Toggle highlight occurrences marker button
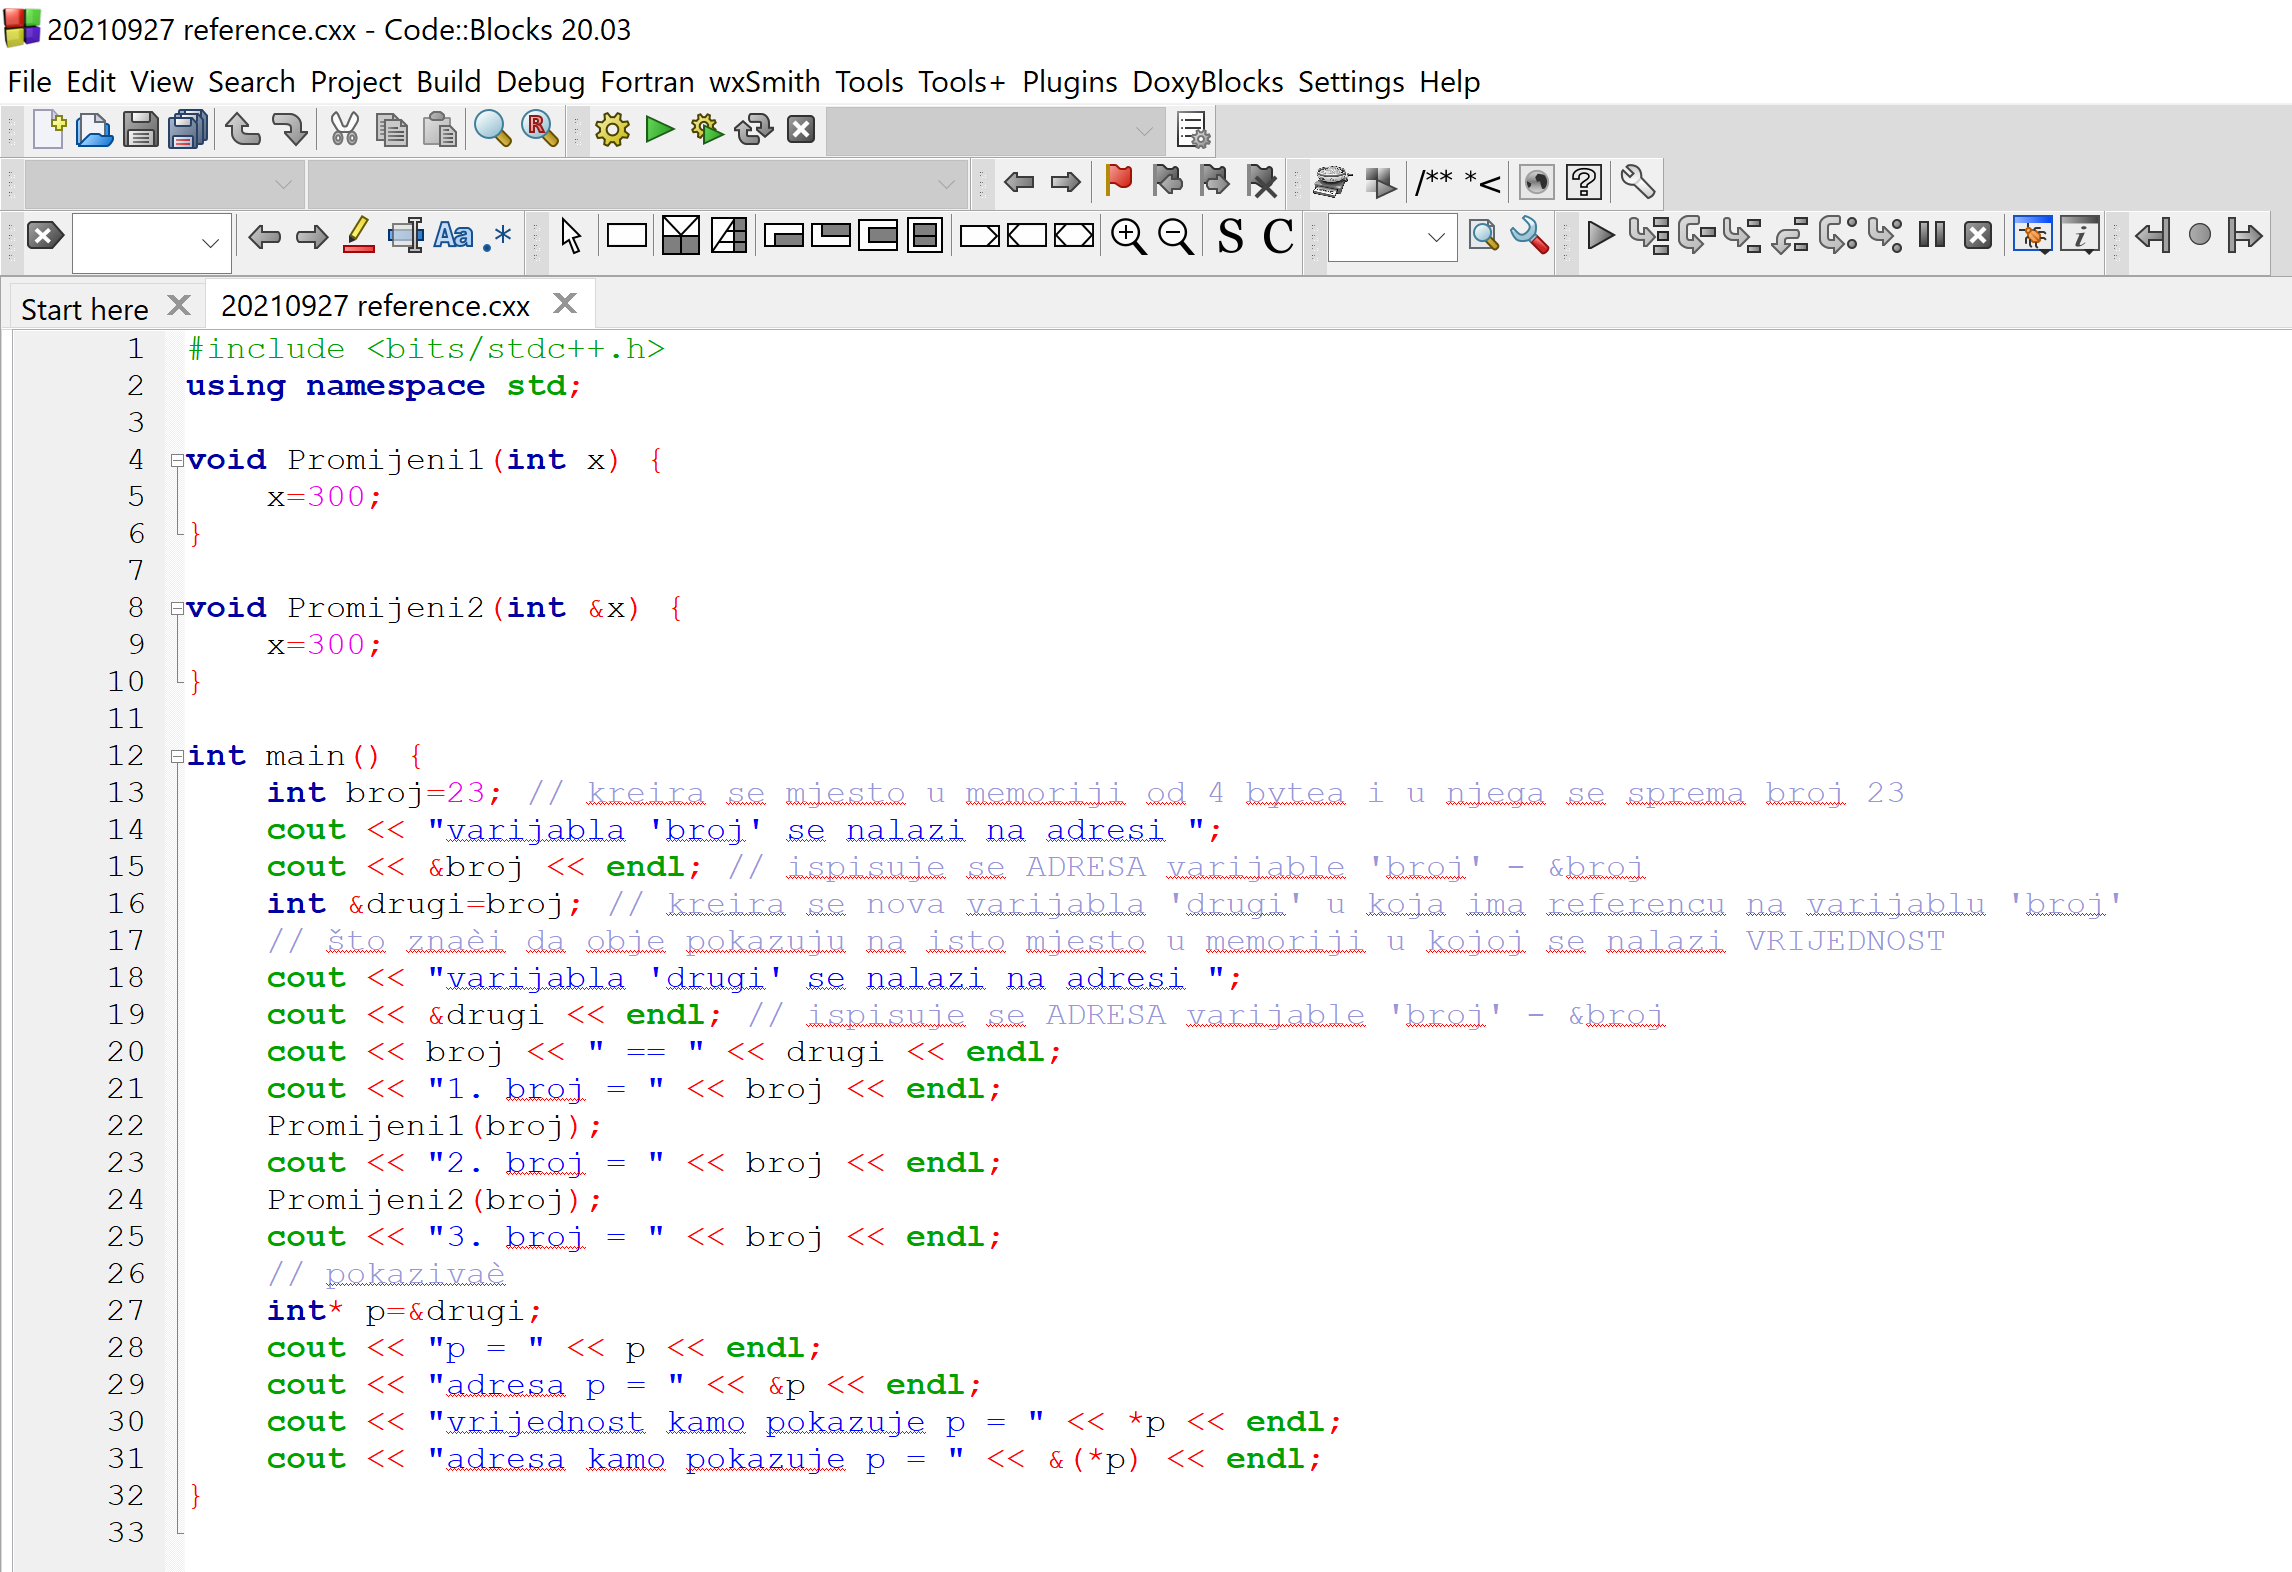Viewport: 2292px width, 1572px height. pyautogui.click(x=359, y=236)
